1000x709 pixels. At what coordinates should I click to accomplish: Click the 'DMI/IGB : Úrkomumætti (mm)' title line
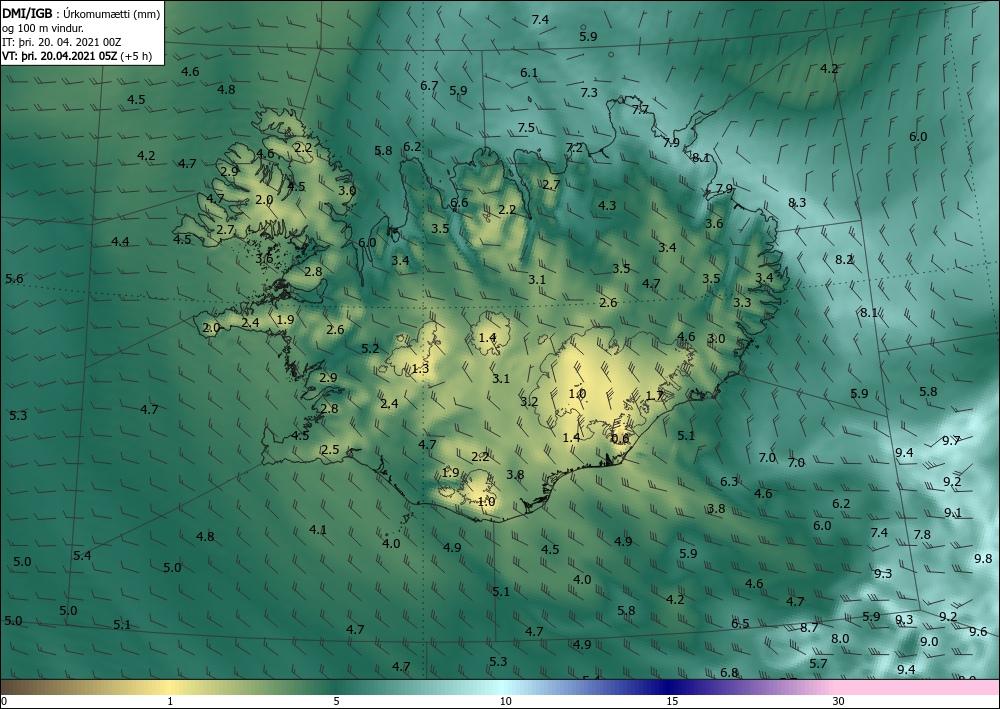point(81,14)
